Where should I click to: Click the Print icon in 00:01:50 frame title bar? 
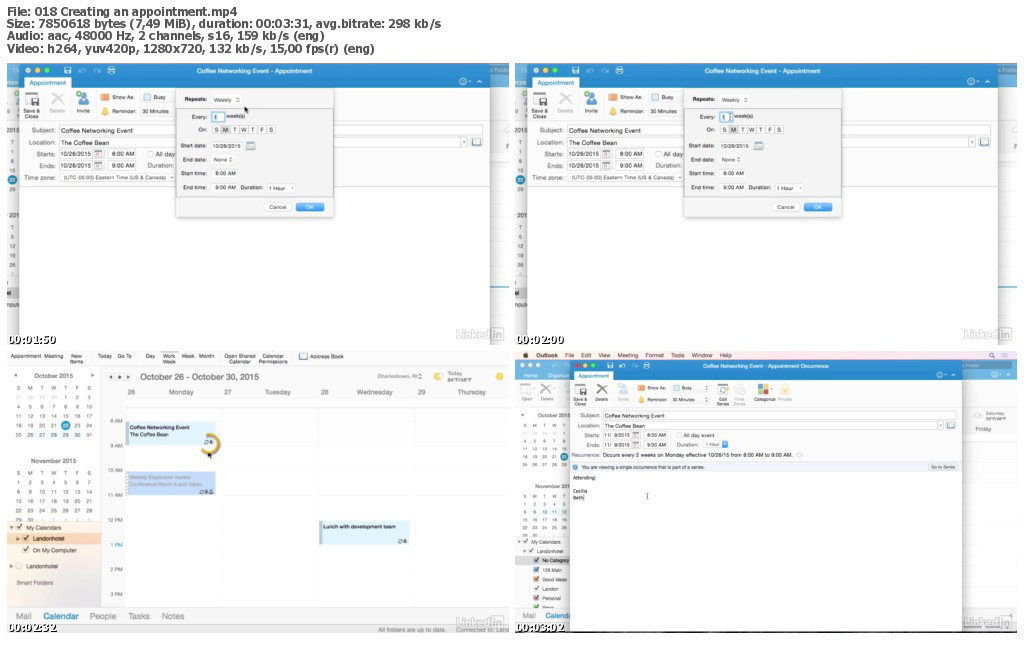[x=111, y=71]
